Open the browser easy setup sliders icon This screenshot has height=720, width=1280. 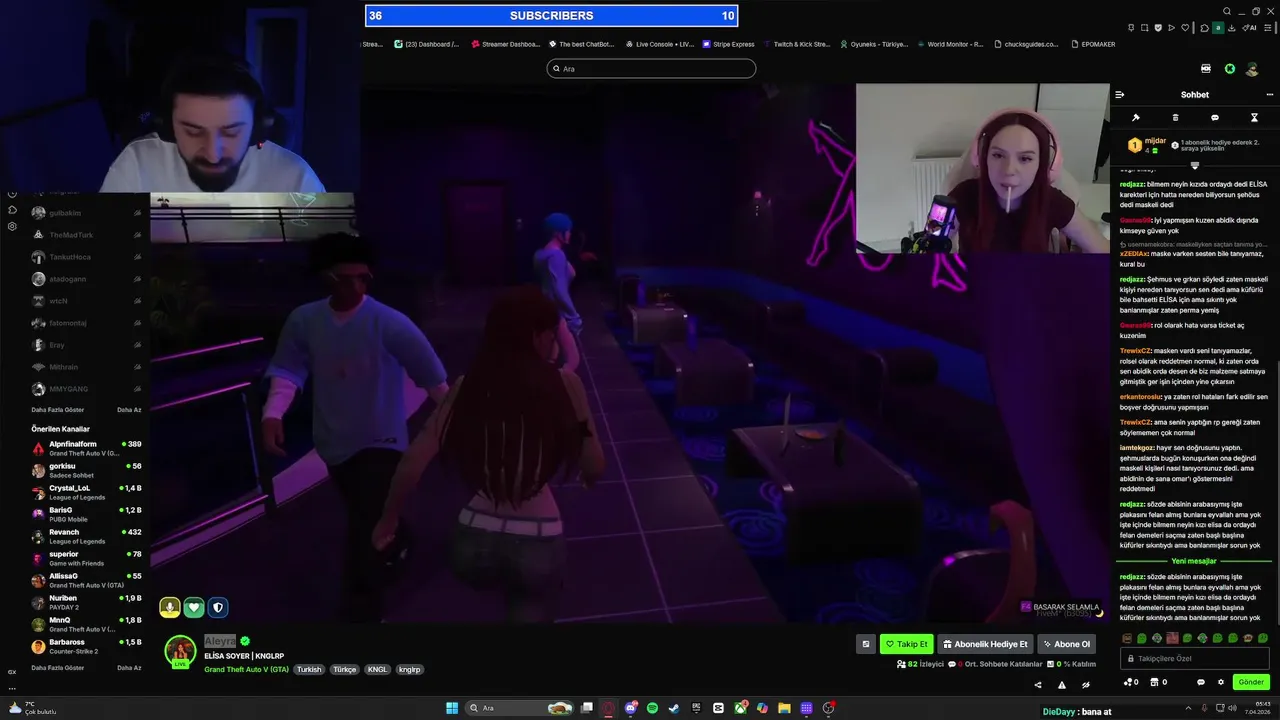(1267, 28)
